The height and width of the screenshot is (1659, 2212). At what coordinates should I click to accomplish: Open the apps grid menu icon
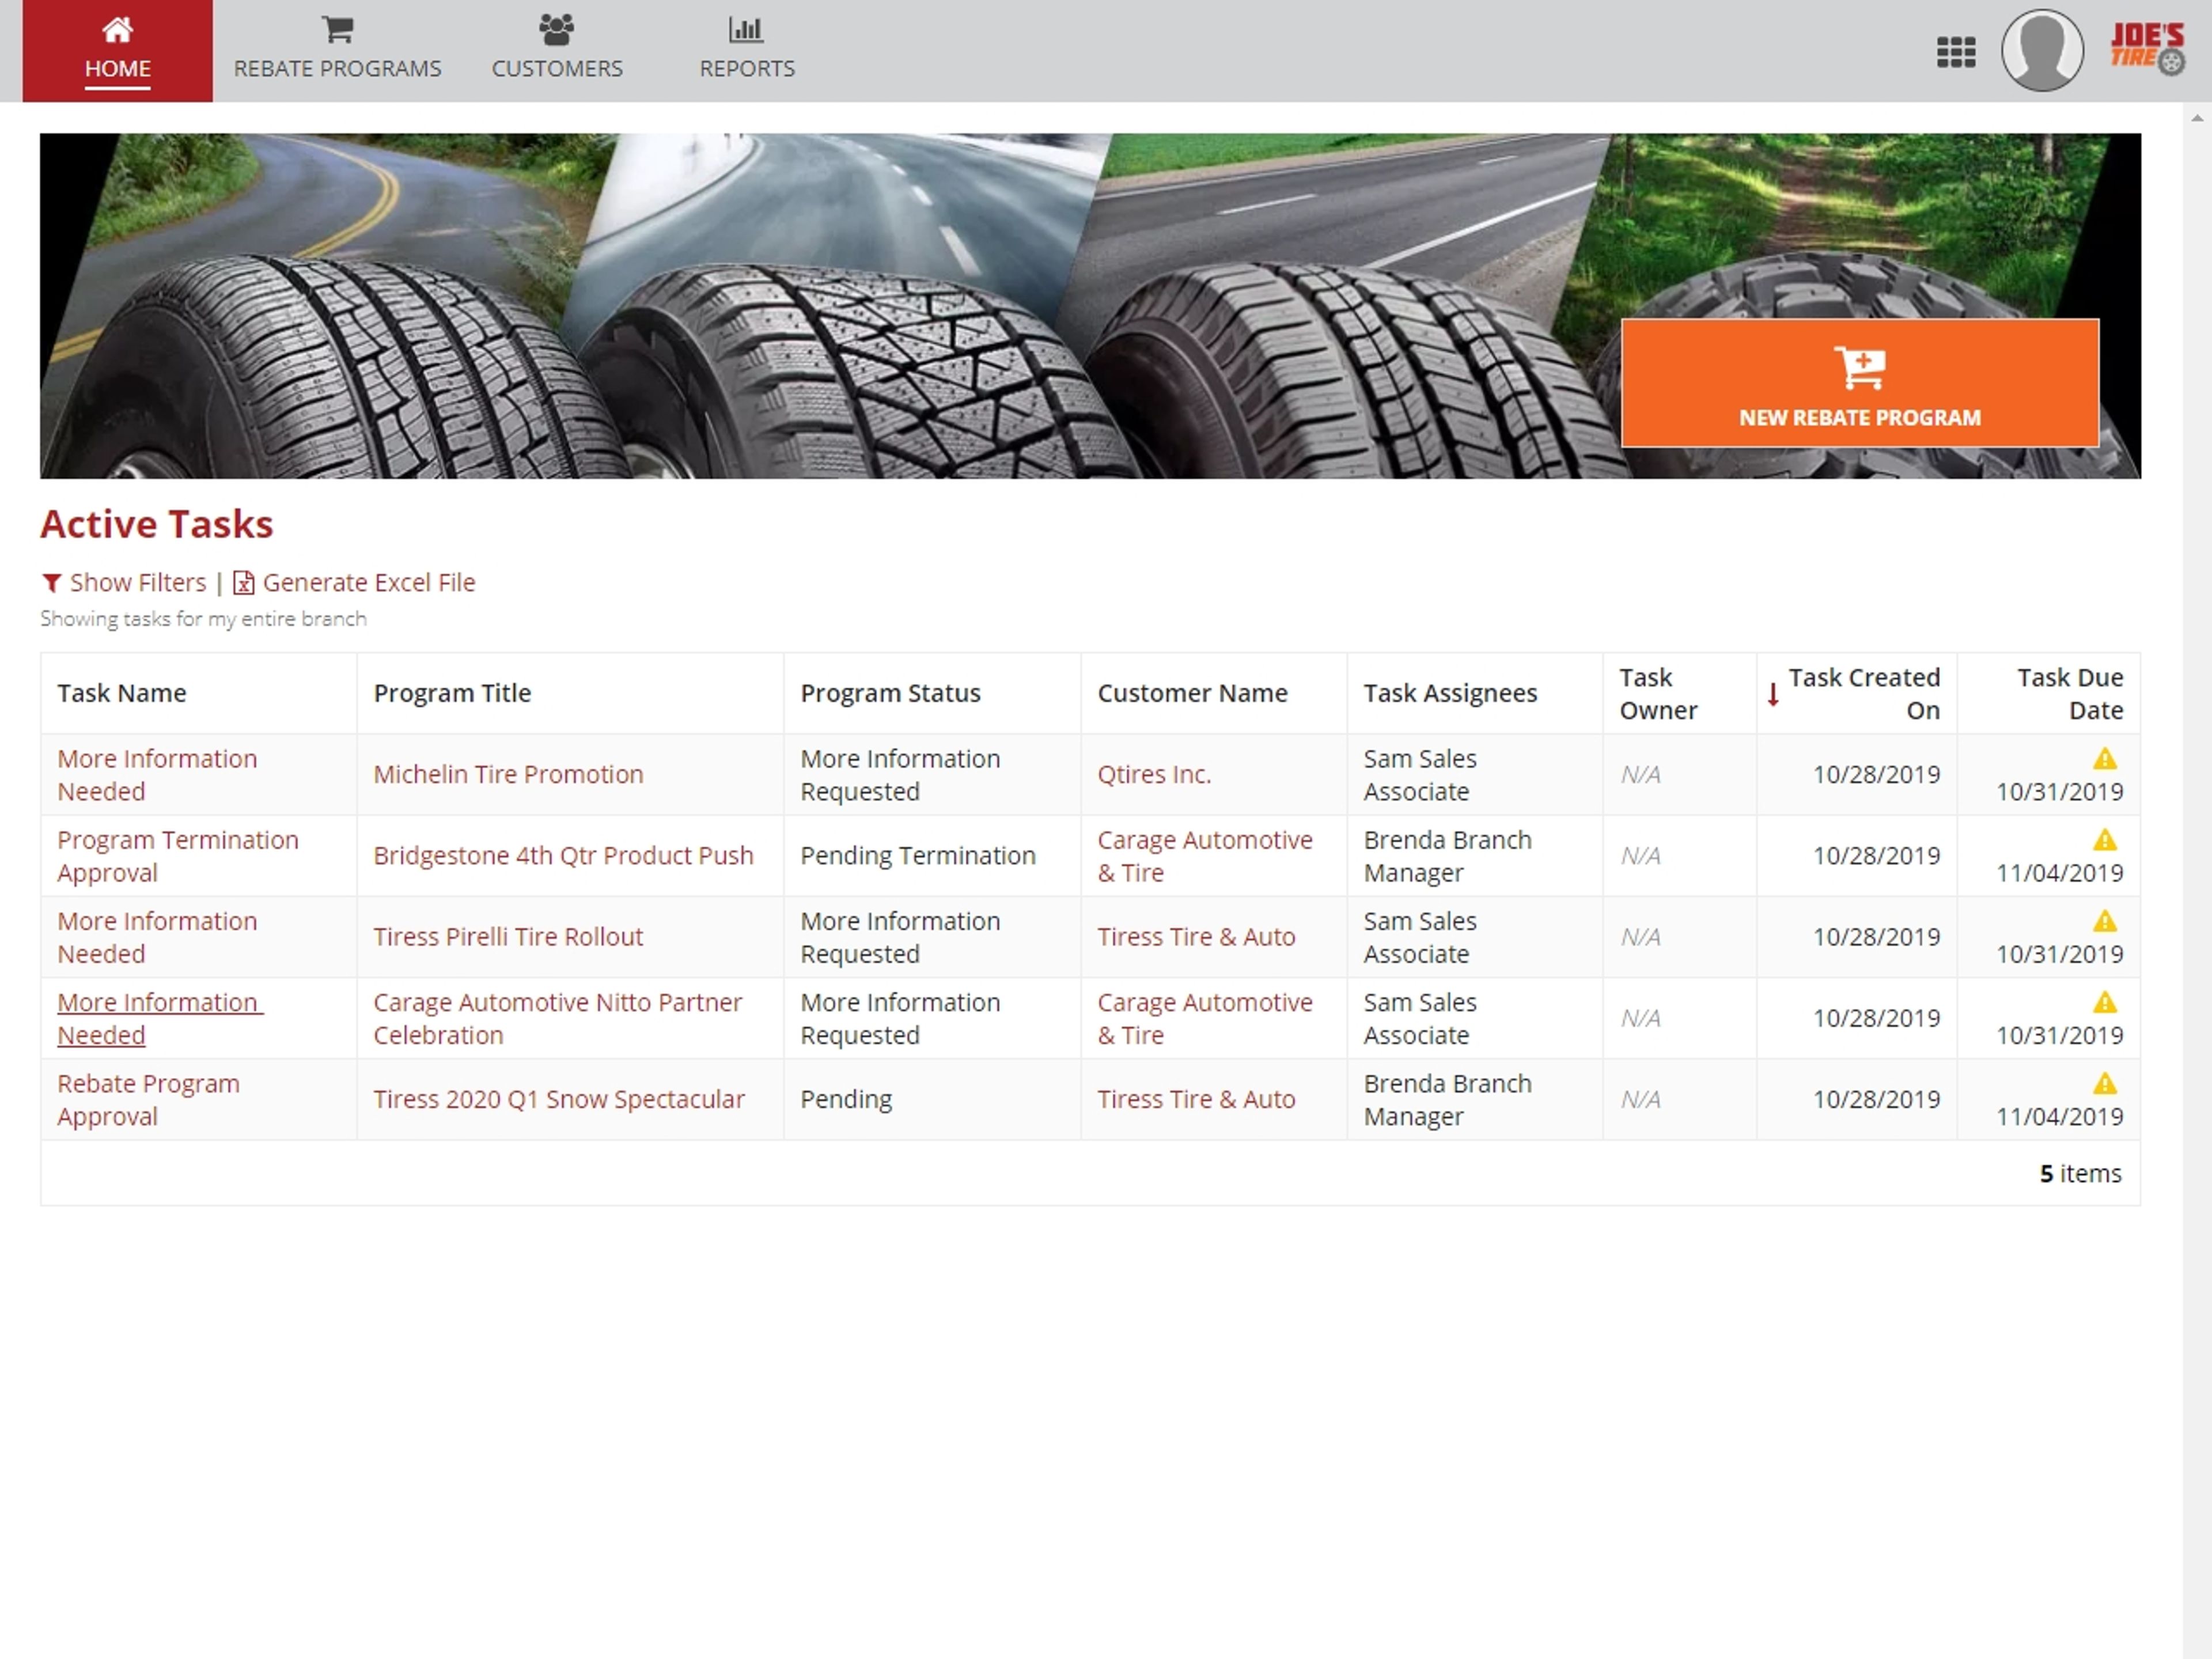pyautogui.click(x=1955, y=52)
